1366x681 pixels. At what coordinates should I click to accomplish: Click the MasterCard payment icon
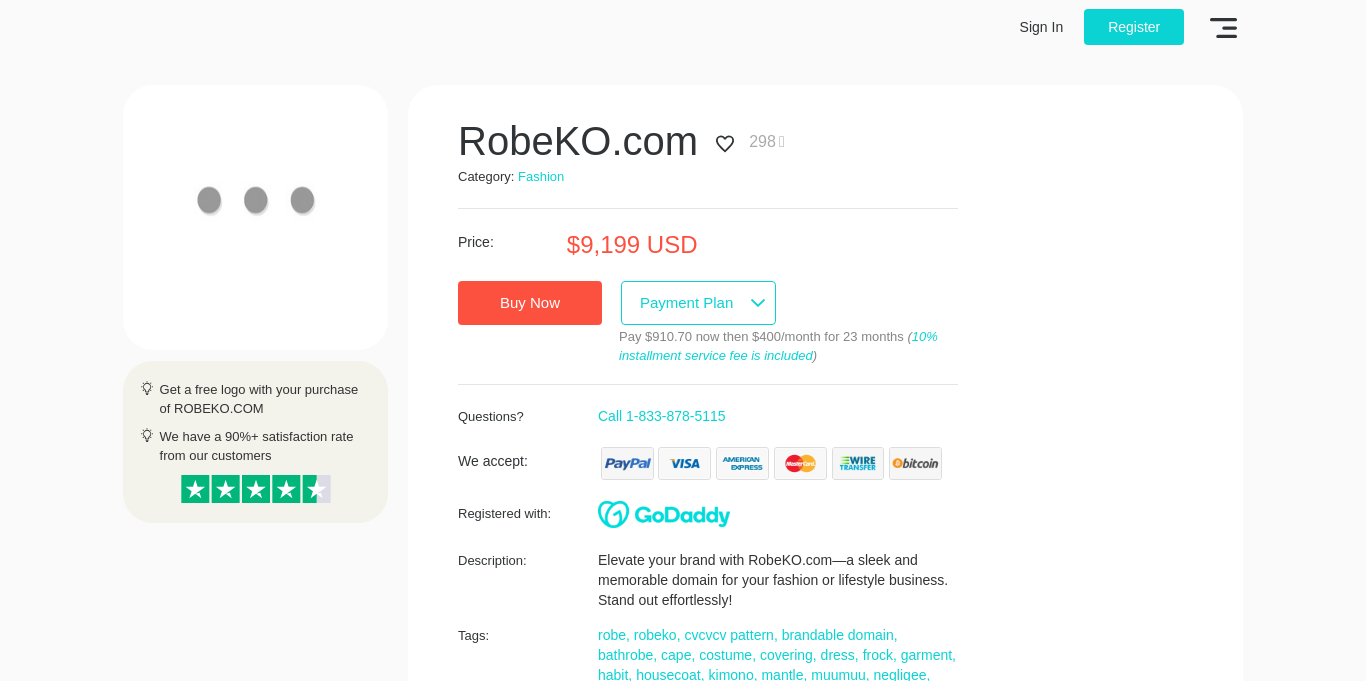(x=800, y=464)
